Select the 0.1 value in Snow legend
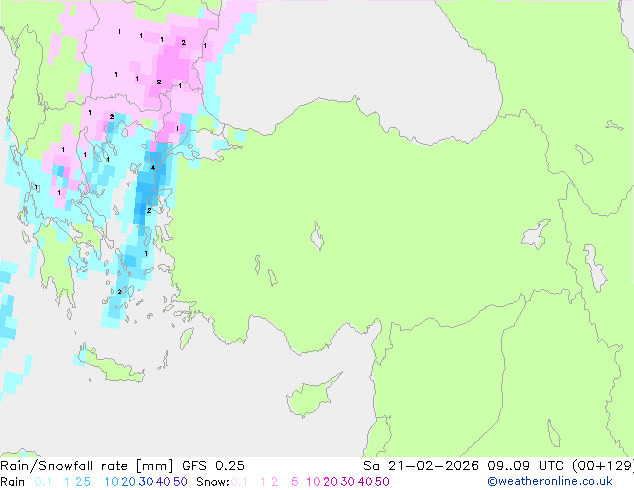The width and height of the screenshot is (634, 490). (x=239, y=482)
